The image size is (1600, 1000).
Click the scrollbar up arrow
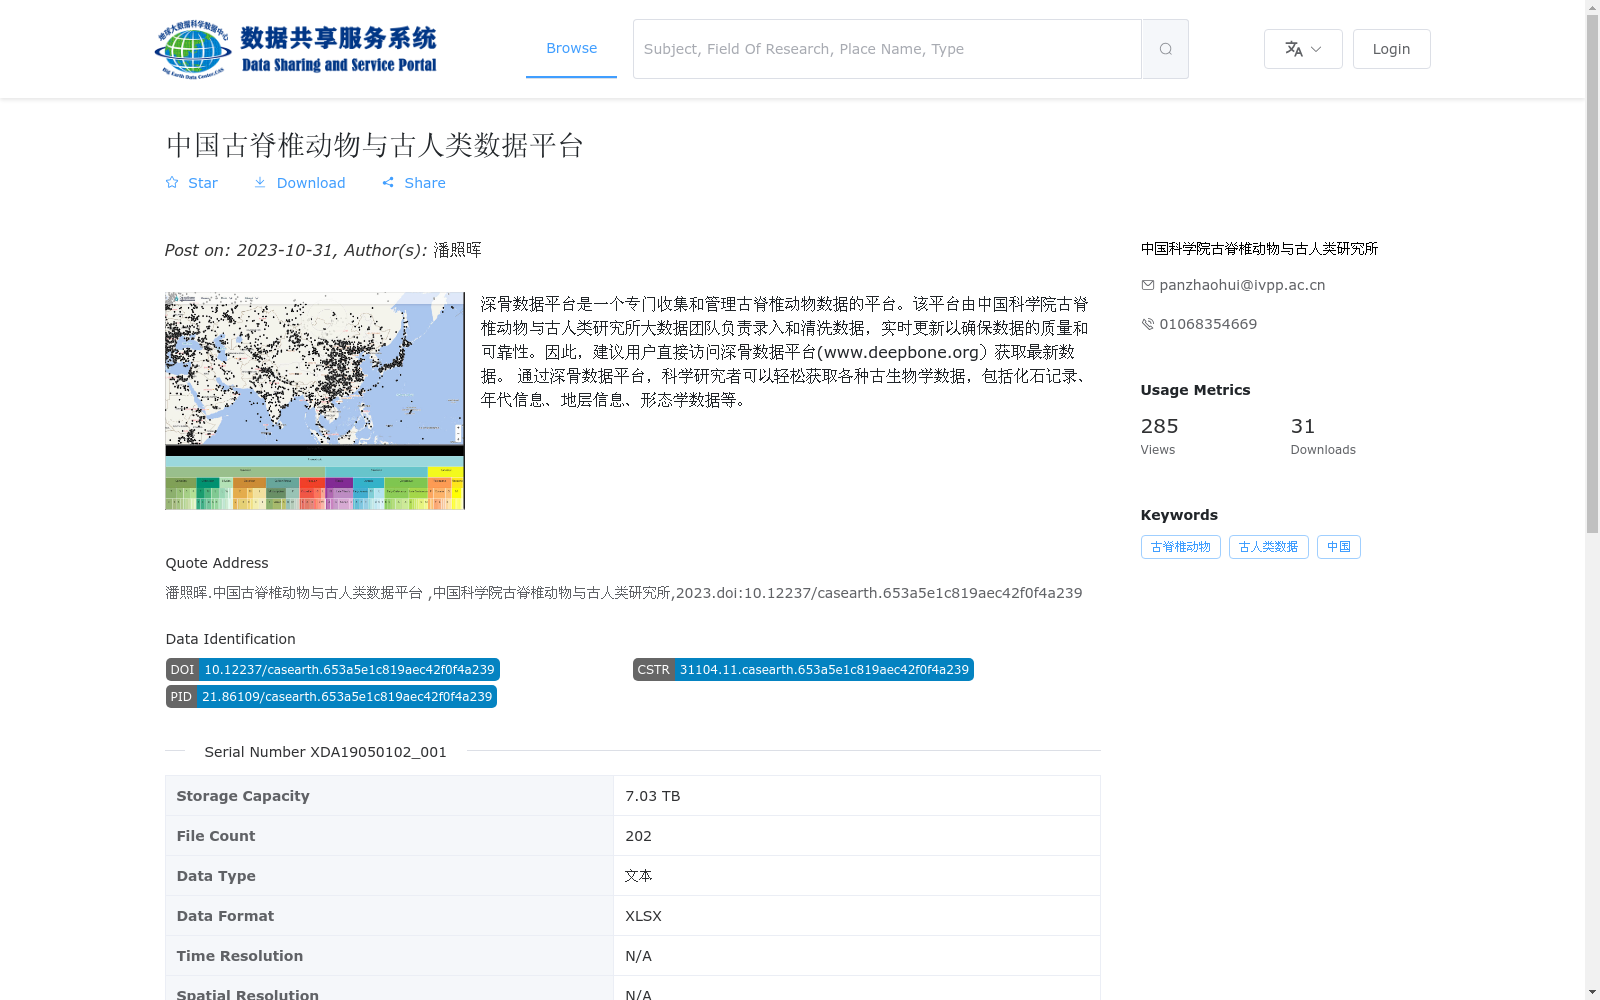tap(1592, 7)
